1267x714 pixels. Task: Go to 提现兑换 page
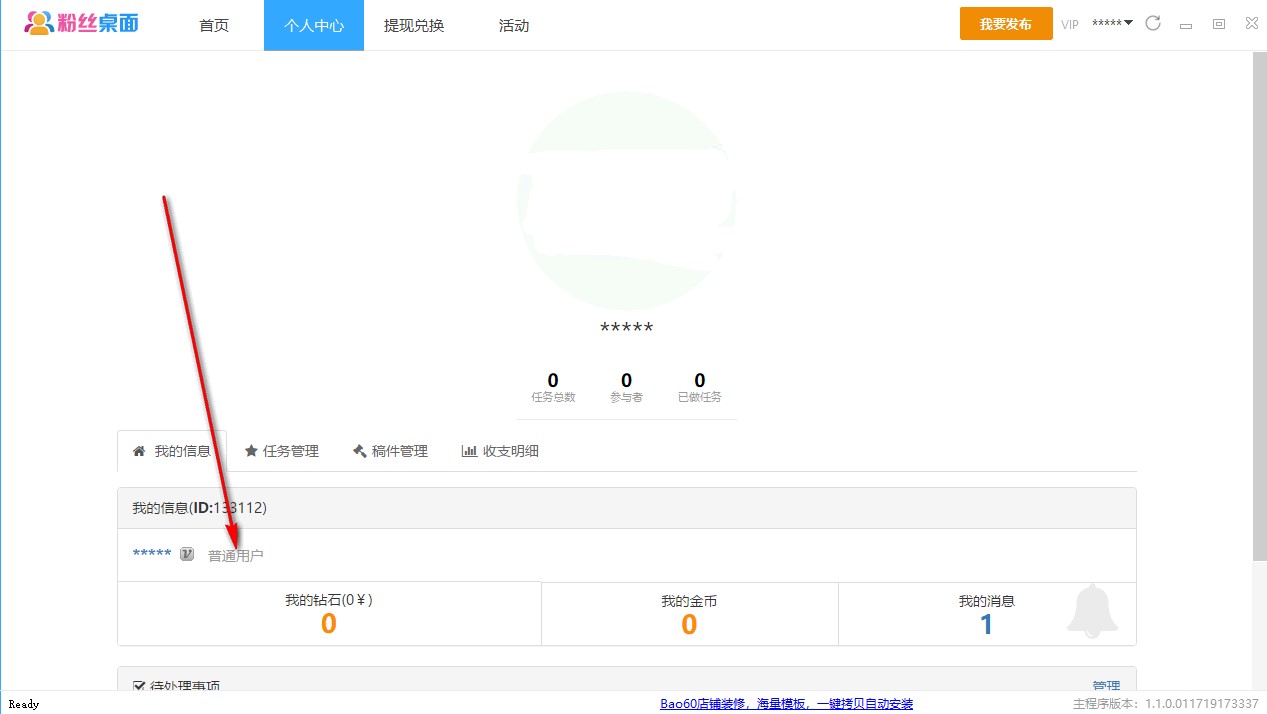(x=414, y=25)
